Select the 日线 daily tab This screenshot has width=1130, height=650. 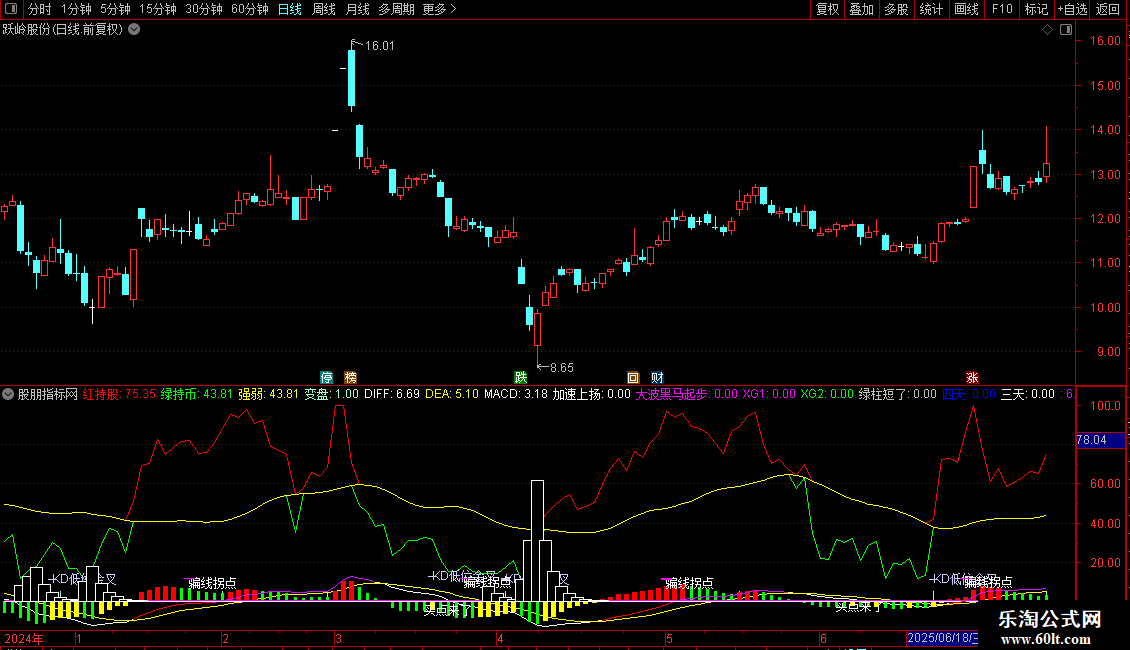tap(290, 9)
